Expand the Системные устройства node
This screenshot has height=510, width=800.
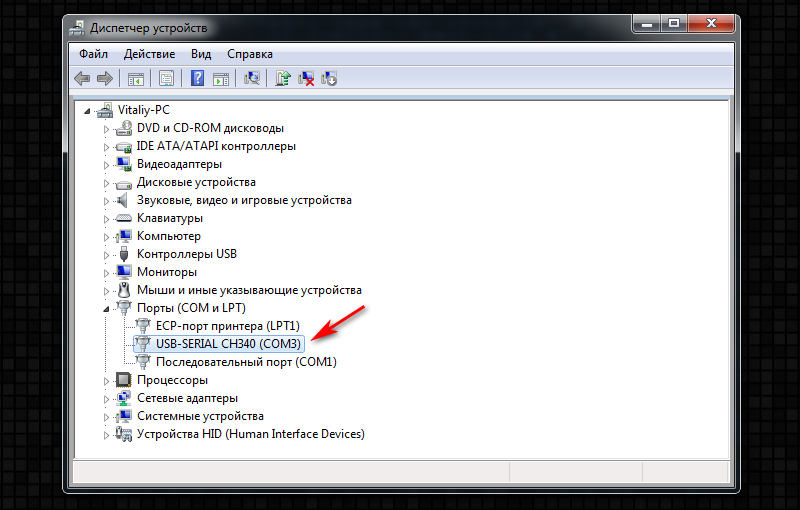click(x=106, y=417)
